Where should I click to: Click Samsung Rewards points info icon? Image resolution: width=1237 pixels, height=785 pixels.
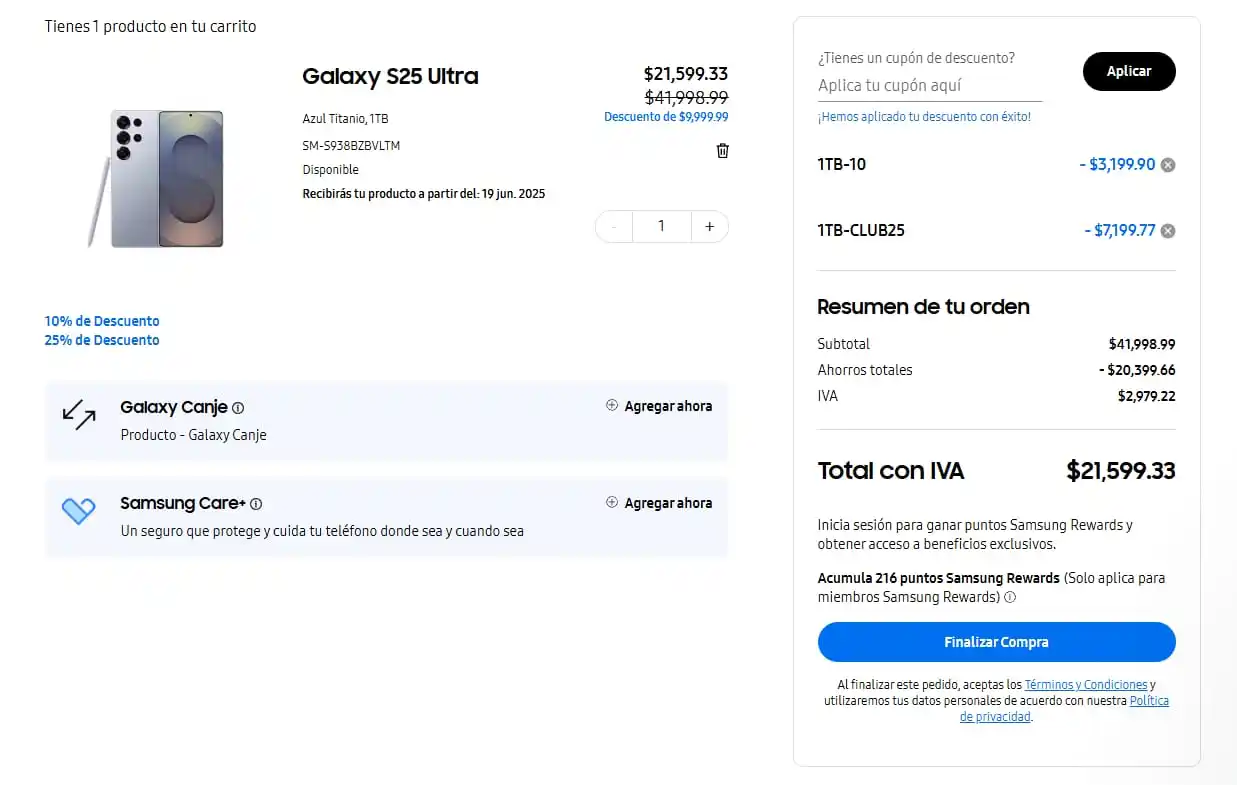pyautogui.click(x=1010, y=598)
